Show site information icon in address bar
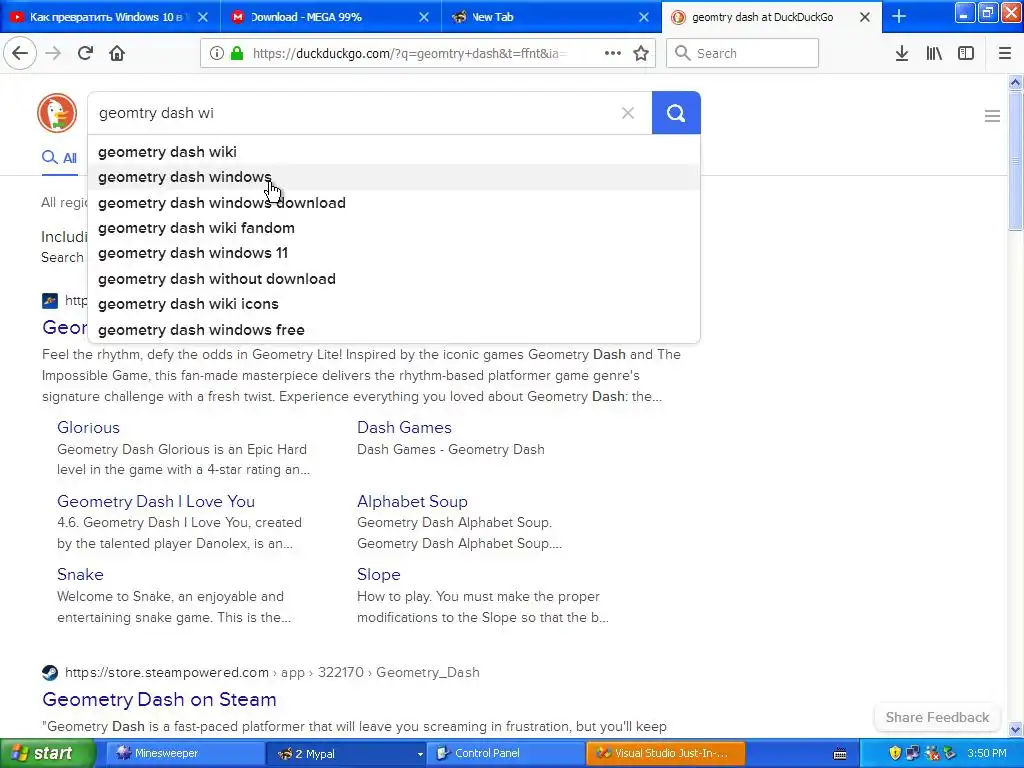Viewport: 1024px width, 768px height. pyautogui.click(x=217, y=53)
